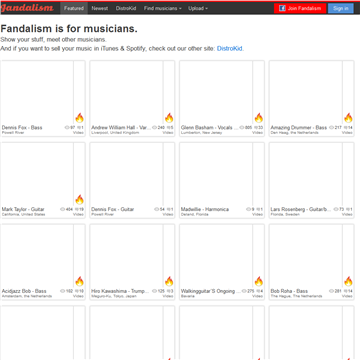Follow the DistroKid link in the intro text
The image size is (360, 360).
pos(230,49)
